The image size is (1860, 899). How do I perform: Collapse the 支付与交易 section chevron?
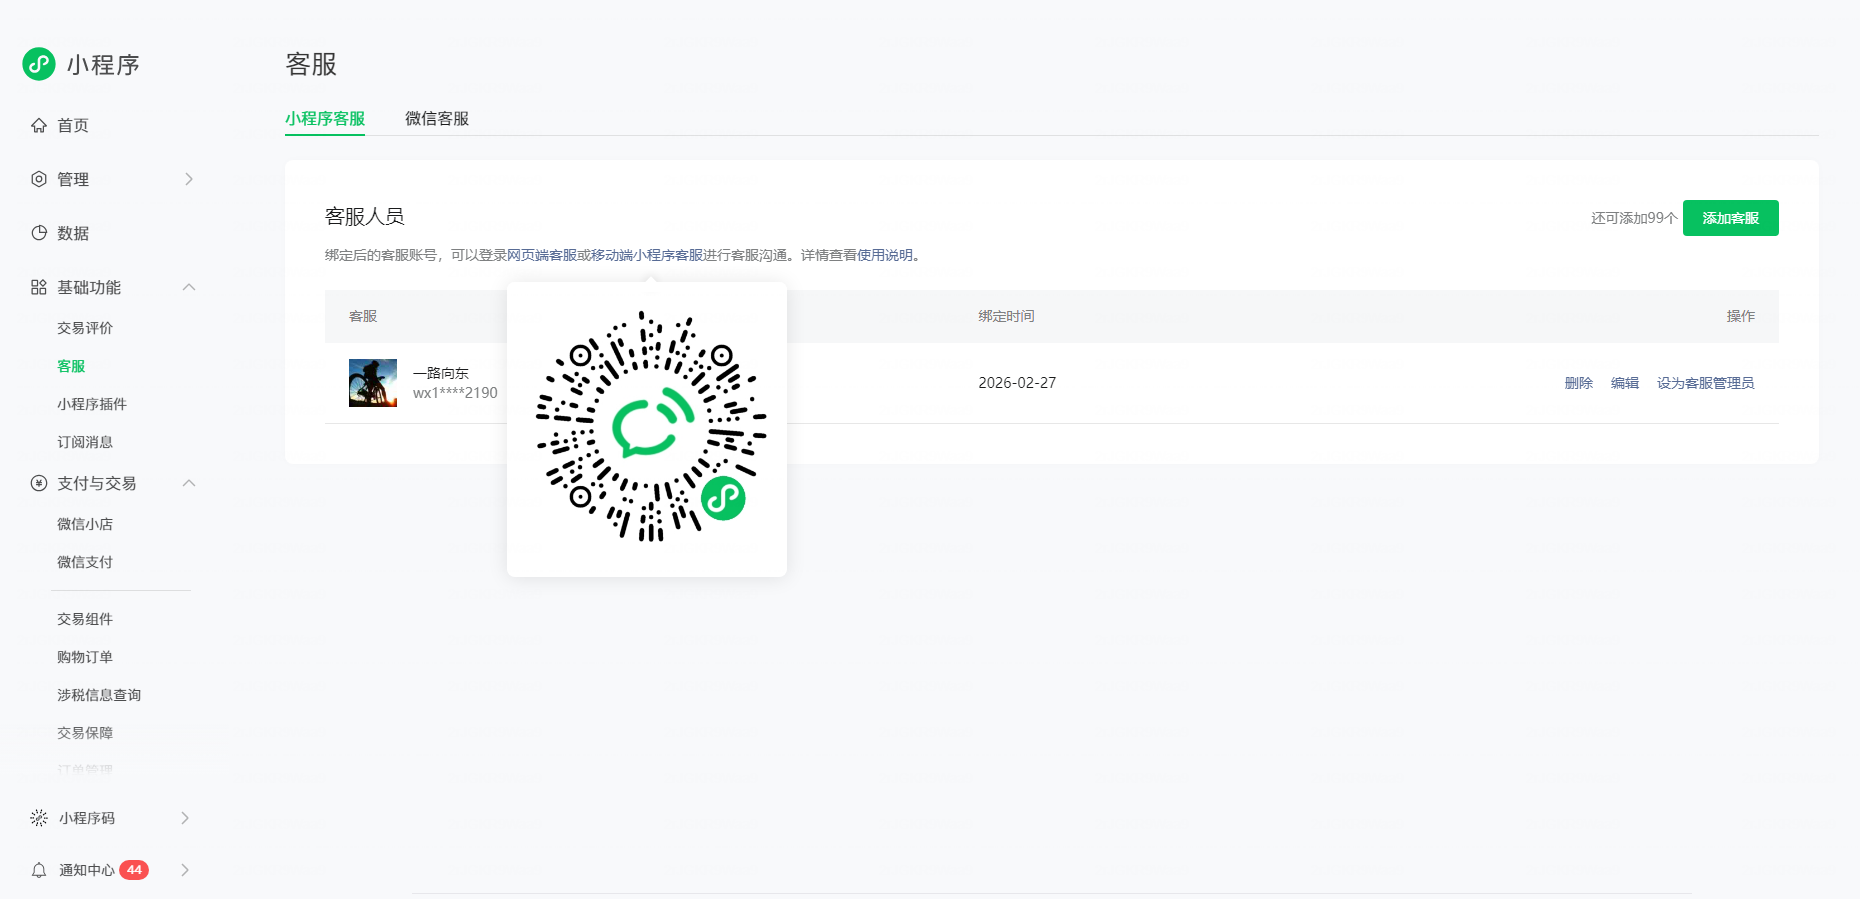(x=188, y=483)
